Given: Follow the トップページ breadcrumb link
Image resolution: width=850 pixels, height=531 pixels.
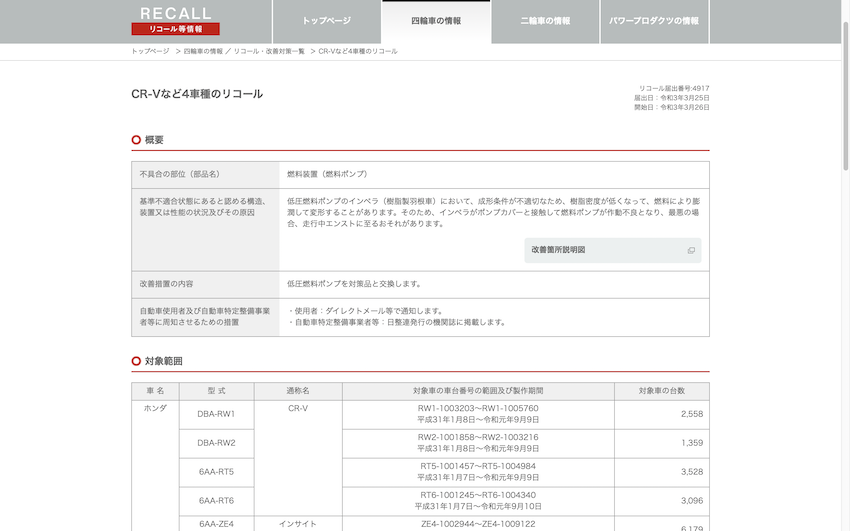Looking at the screenshot, I should 150,51.
